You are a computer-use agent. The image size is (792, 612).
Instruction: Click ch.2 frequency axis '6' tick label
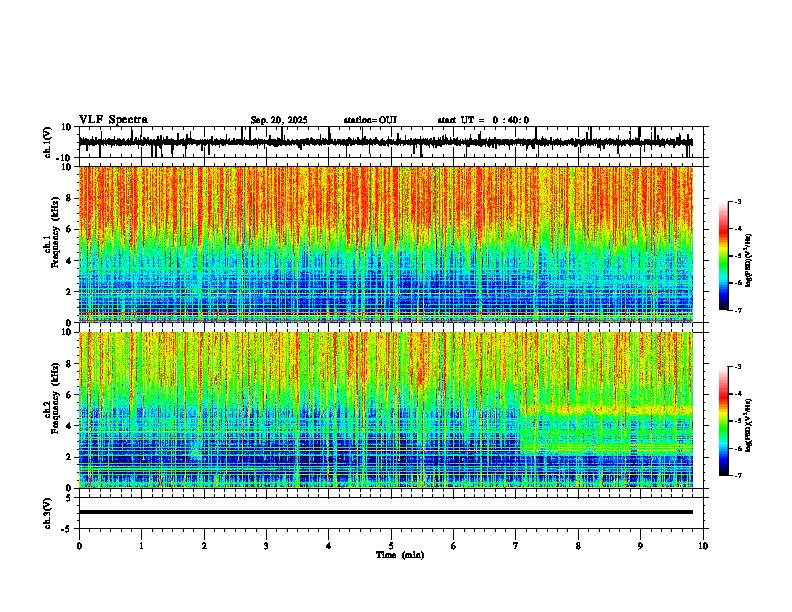click(x=70, y=395)
